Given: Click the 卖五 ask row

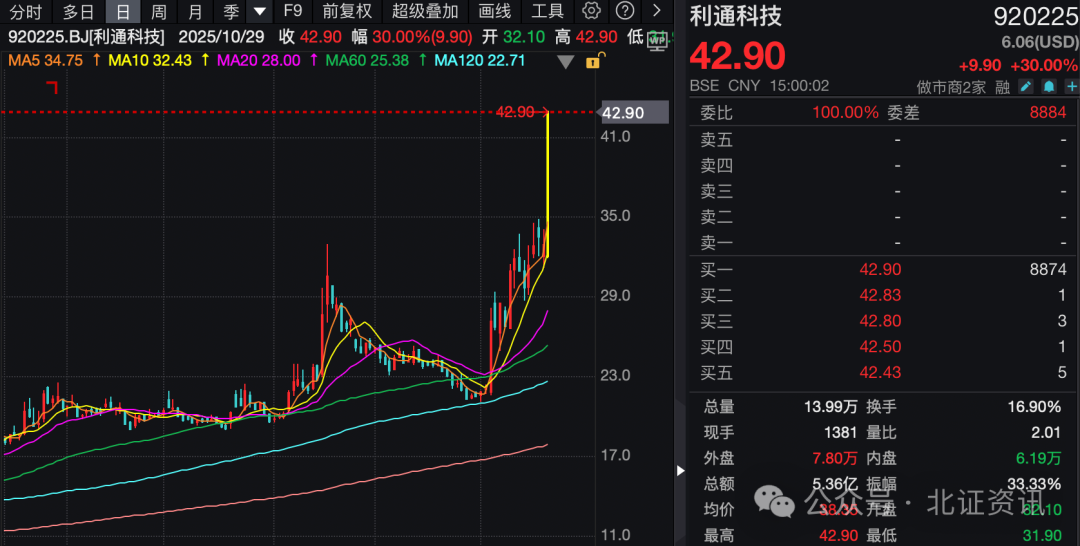Looking at the screenshot, I should [x=883, y=140].
